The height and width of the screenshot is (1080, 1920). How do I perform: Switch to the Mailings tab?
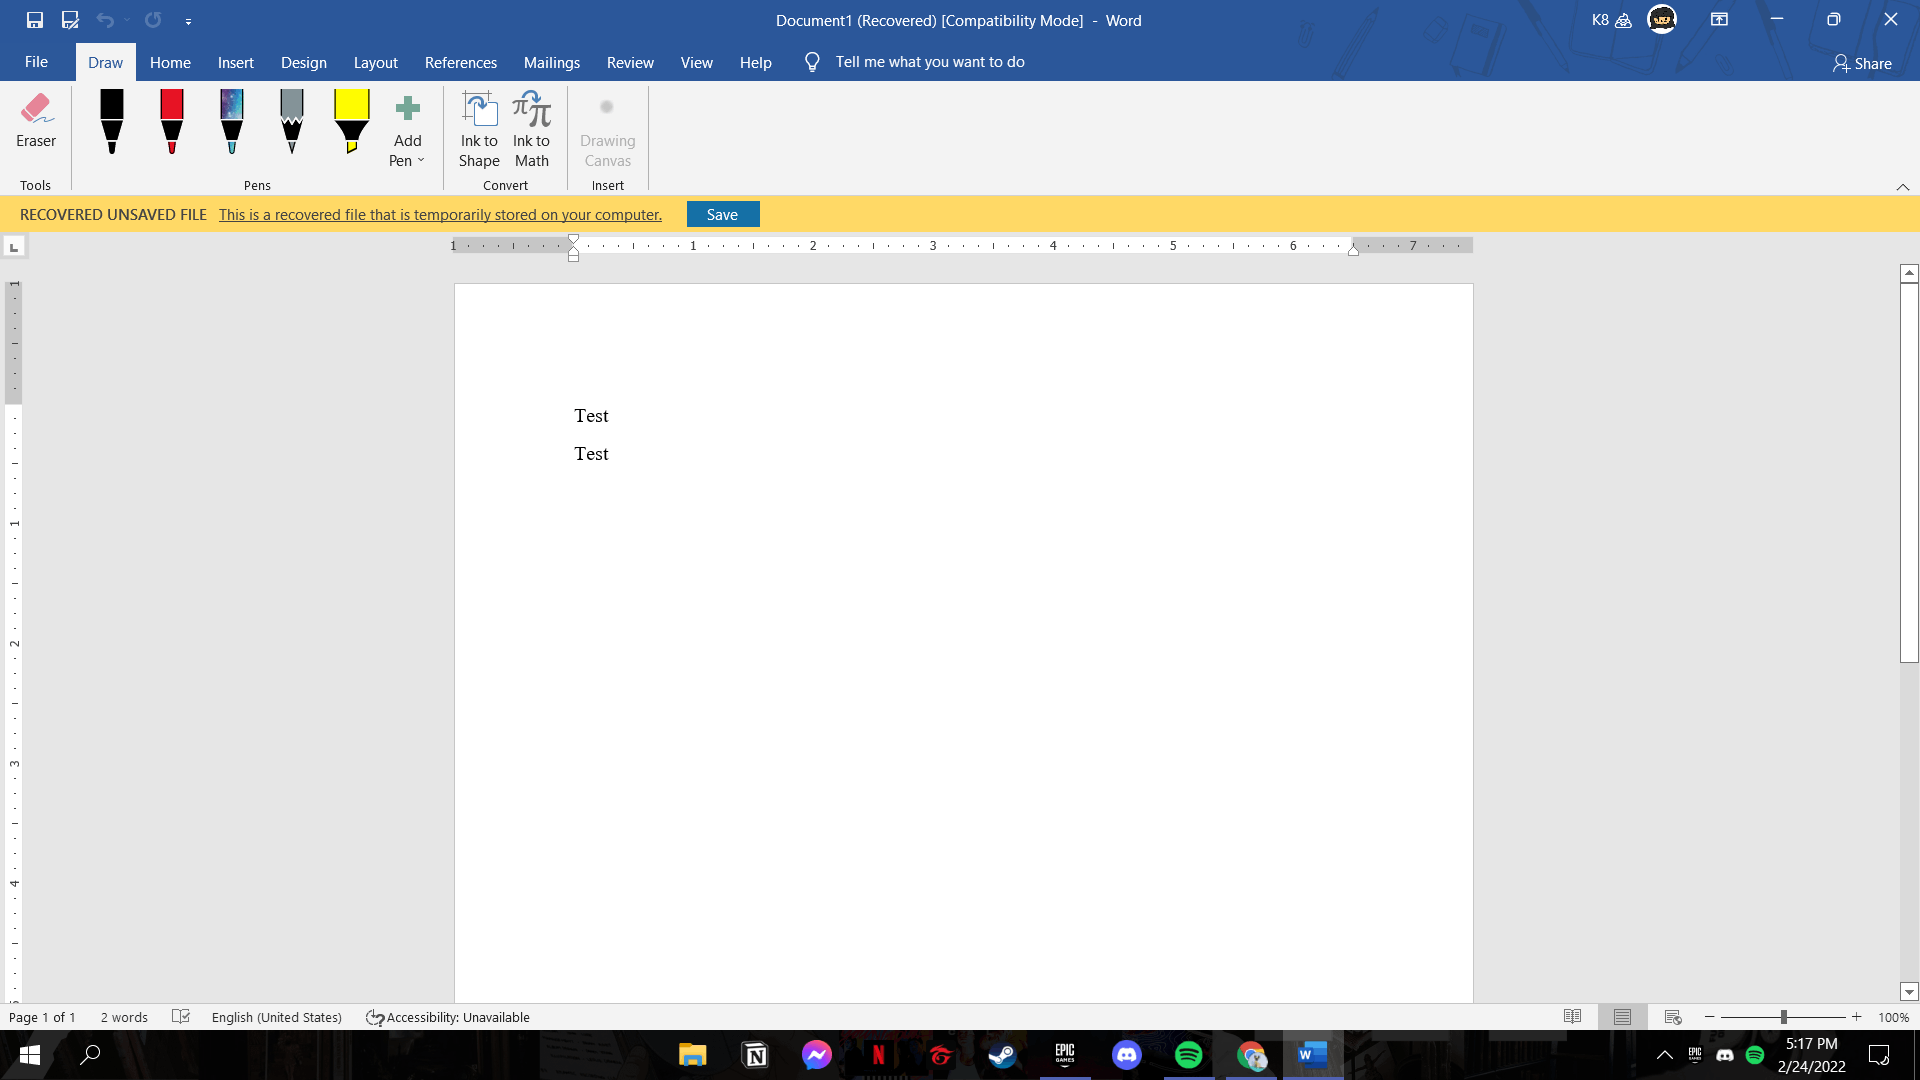552,62
